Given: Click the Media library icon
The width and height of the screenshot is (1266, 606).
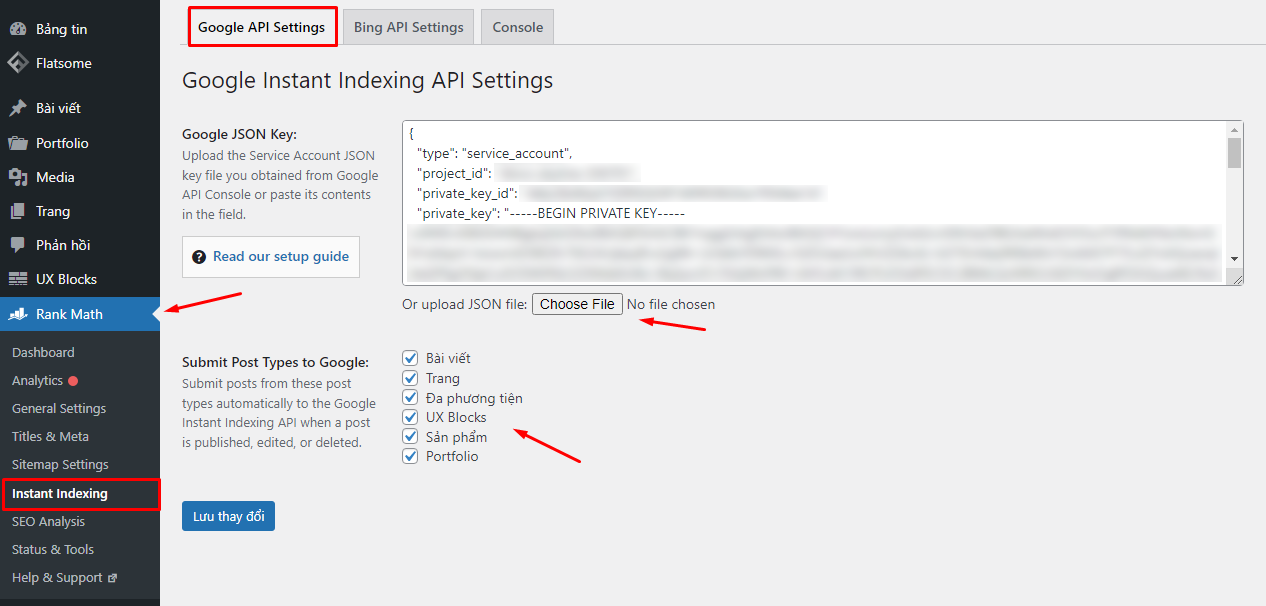Looking at the screenshot, I should pos(18,177).
